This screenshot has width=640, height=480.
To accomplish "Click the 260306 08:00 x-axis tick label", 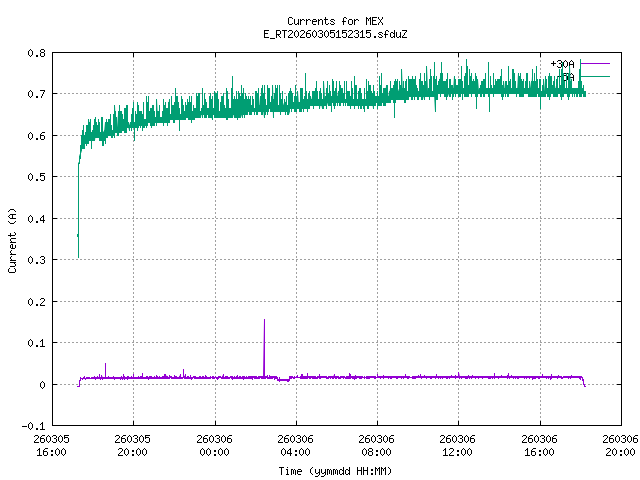I will [376, 445].
